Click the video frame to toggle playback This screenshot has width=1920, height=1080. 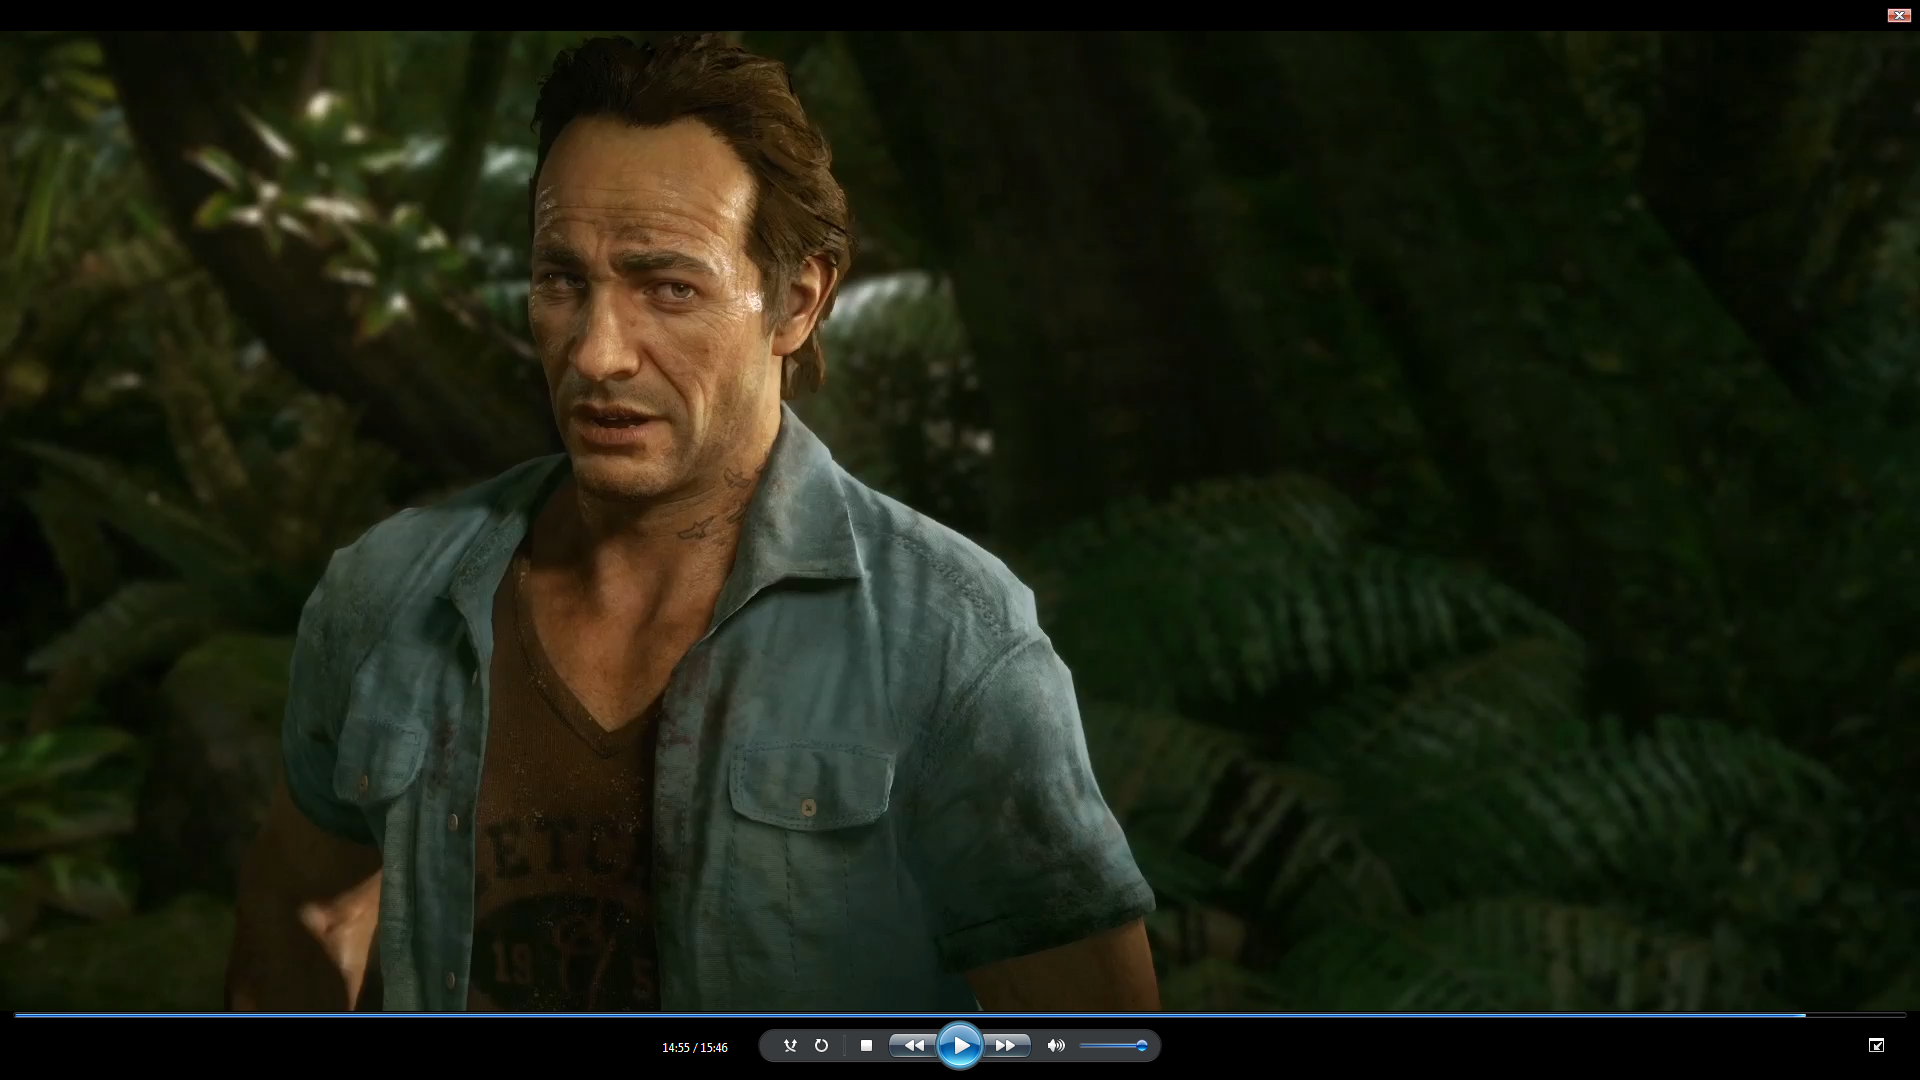click(960, 520)
